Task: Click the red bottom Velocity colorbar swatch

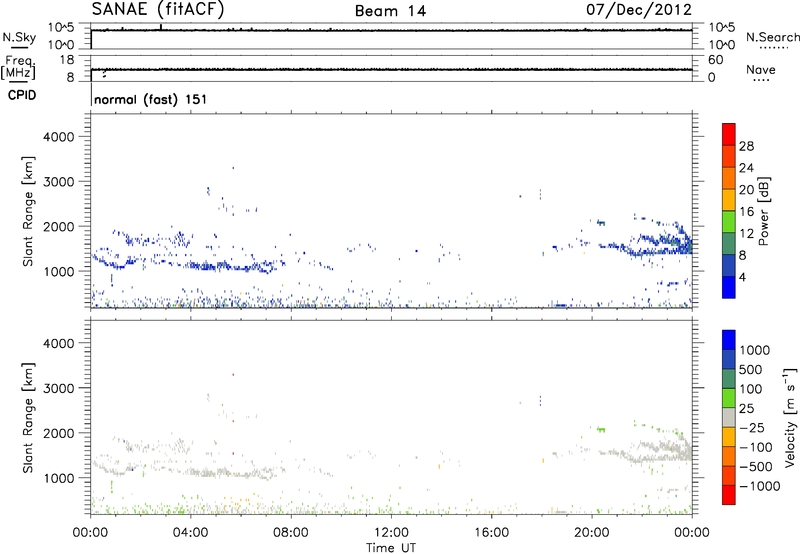Action: [729, 495]
